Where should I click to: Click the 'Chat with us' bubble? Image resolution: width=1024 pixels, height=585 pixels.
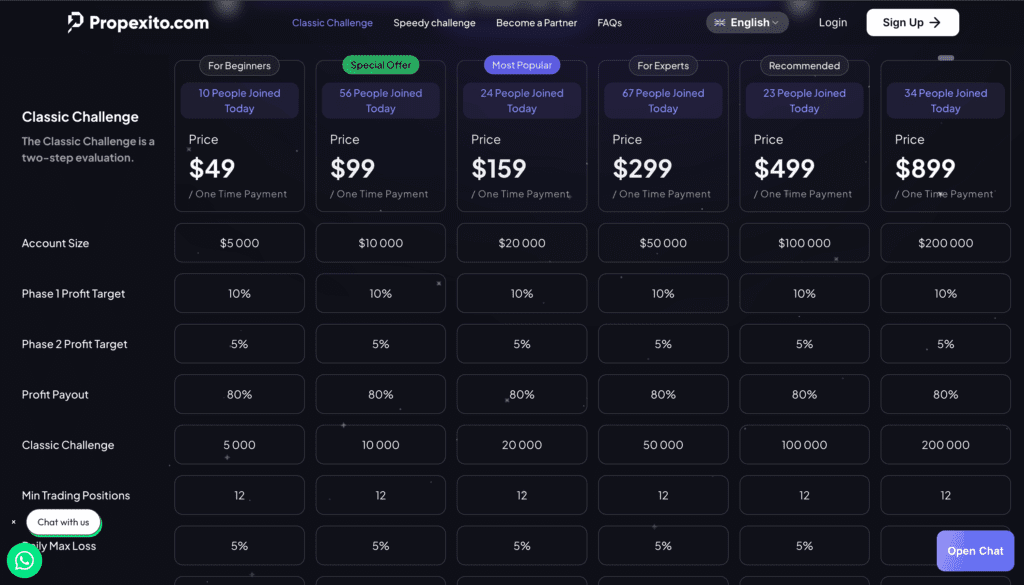63,522
